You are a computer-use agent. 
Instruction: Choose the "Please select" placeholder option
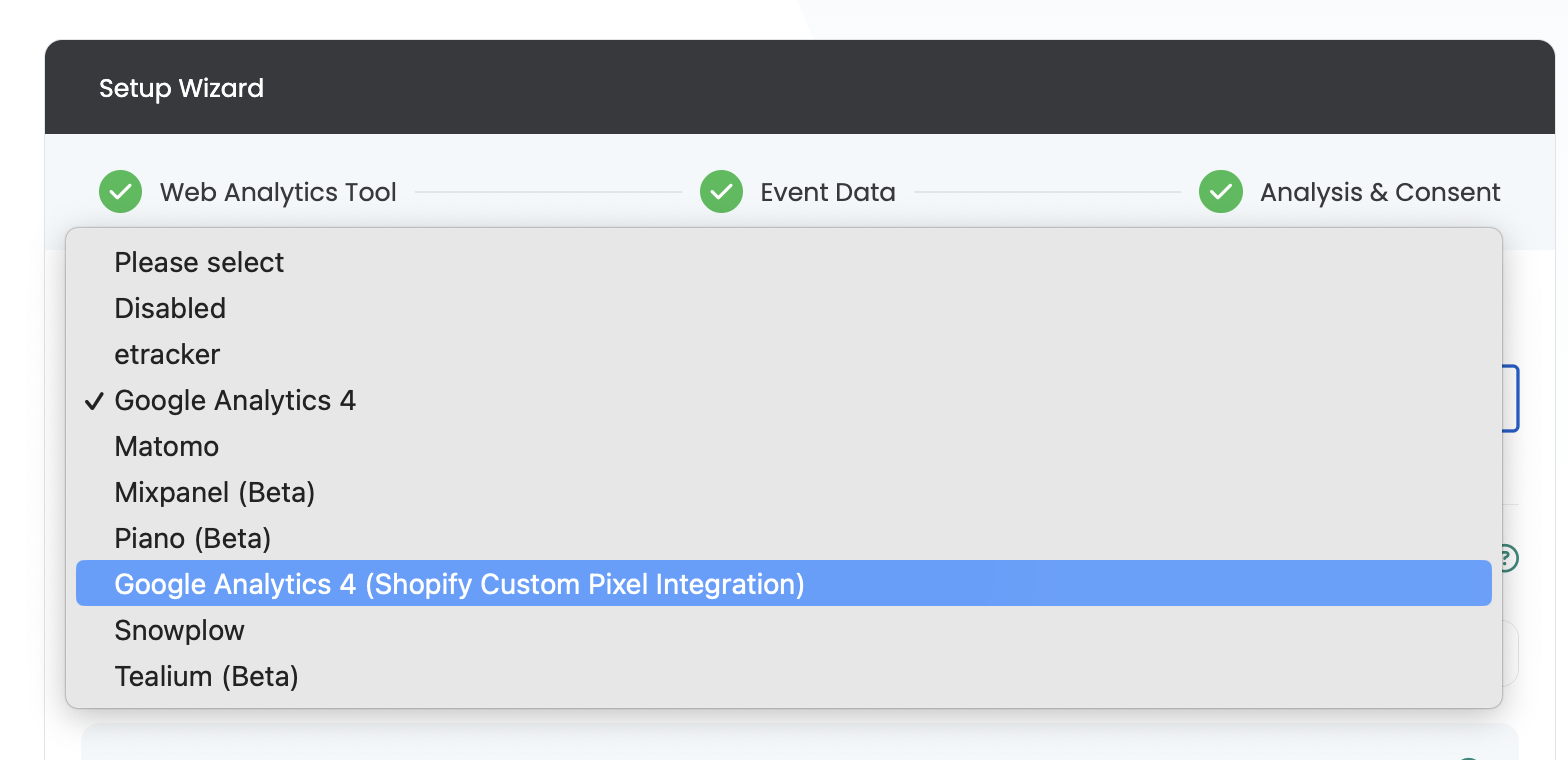[199, 262]
